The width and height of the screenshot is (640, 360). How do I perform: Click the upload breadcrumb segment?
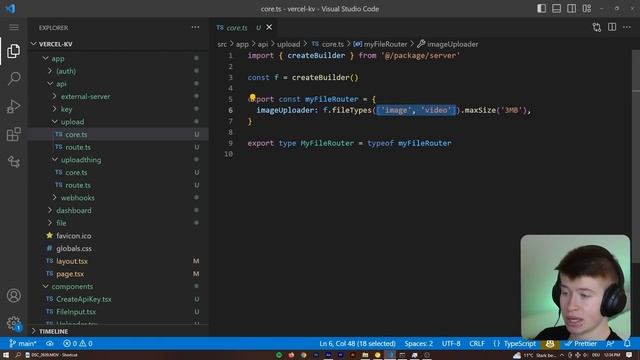(289, 44)
